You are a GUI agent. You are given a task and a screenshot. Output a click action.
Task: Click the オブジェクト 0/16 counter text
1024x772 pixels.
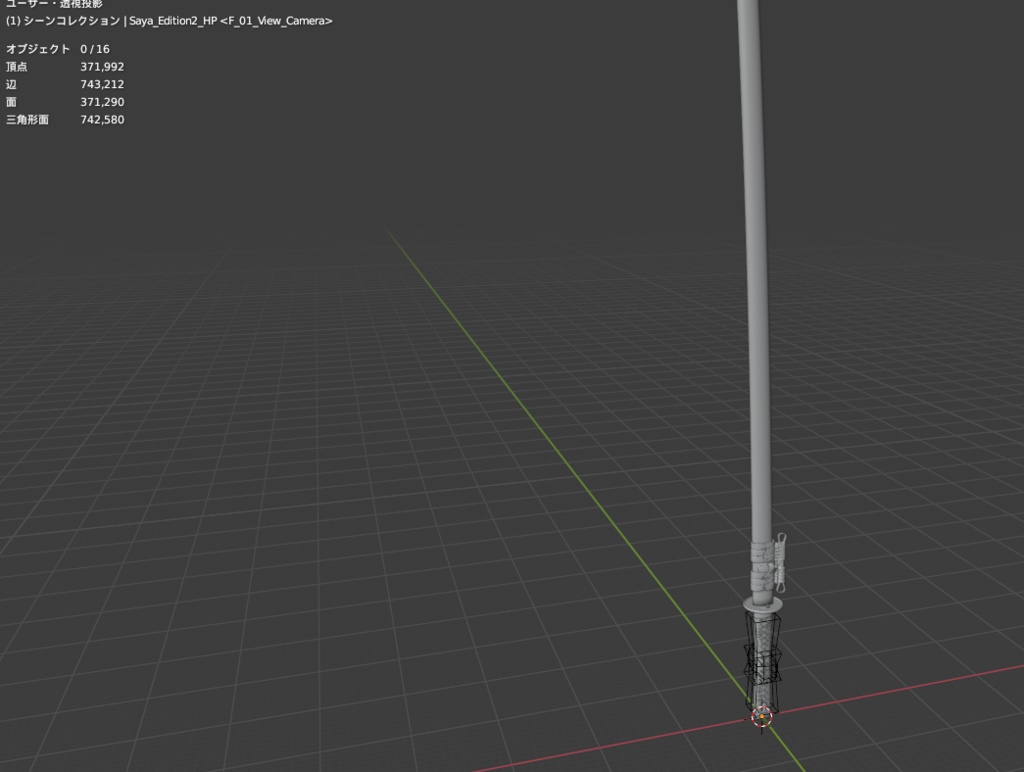click(x=60, y=48)
